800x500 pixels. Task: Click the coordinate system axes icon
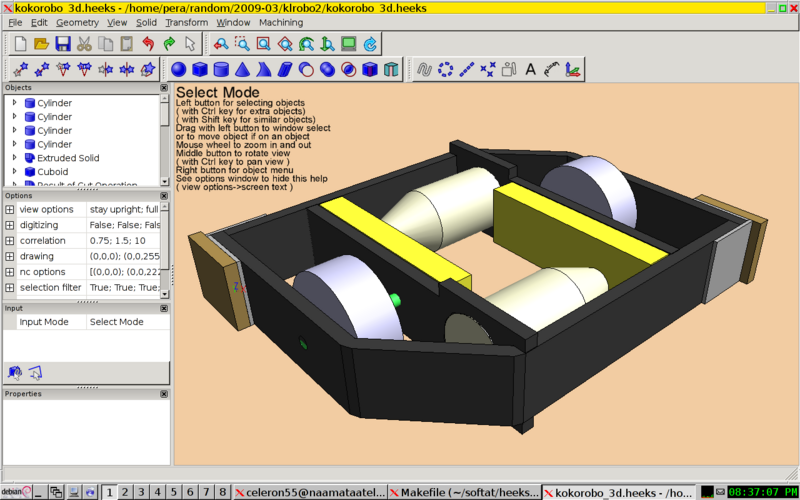click(573, 70)
